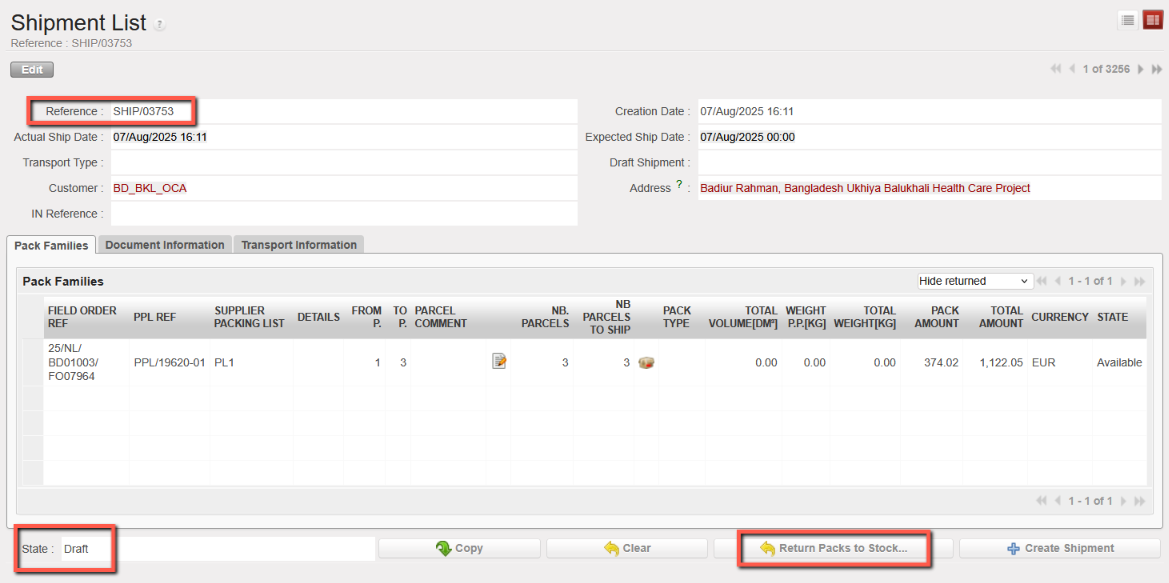This screenshot has height=583, width=1169.
Task: Open the Document Information tab
Action: tap(165, 245)
